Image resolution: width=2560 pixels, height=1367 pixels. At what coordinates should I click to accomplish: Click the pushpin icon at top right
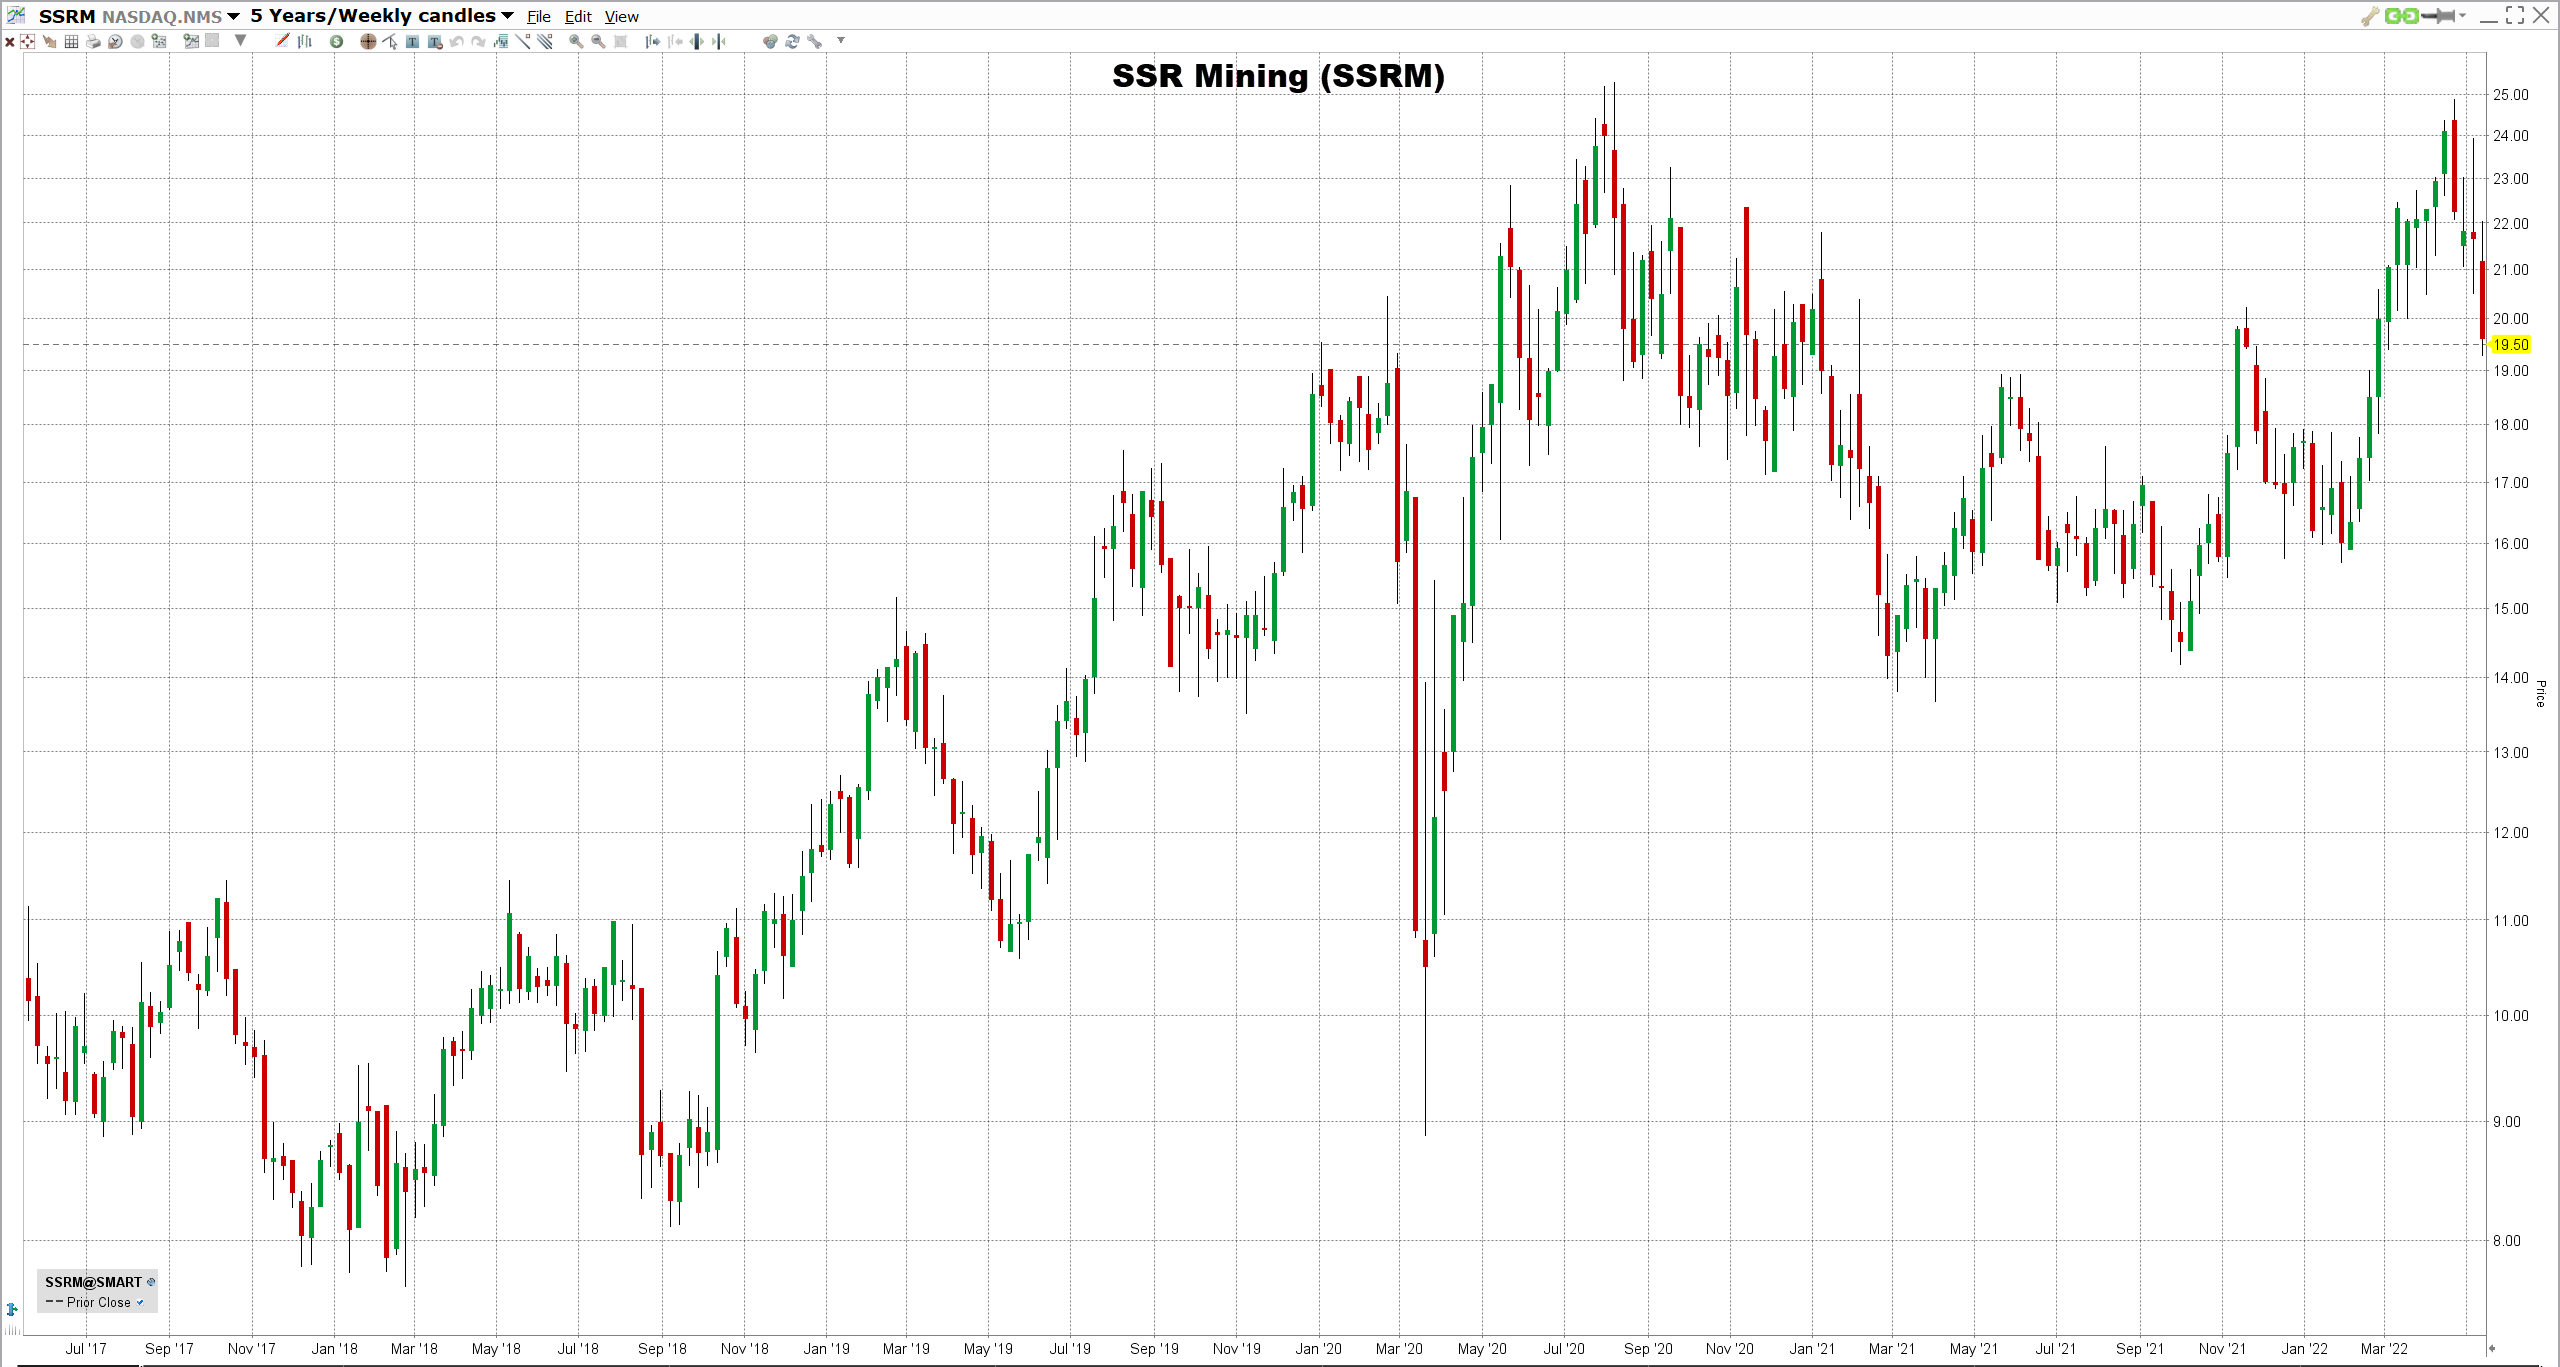point(2438,16)
